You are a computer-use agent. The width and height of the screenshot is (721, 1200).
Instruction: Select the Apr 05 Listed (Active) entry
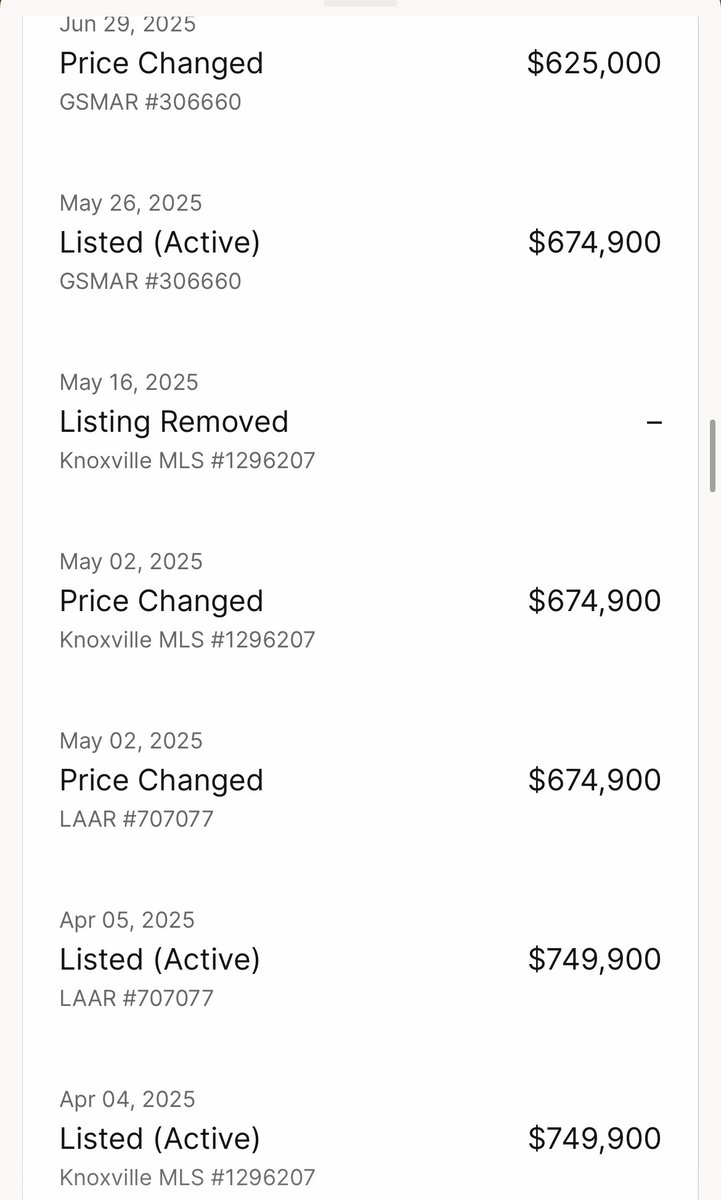(x=360, y=958)
